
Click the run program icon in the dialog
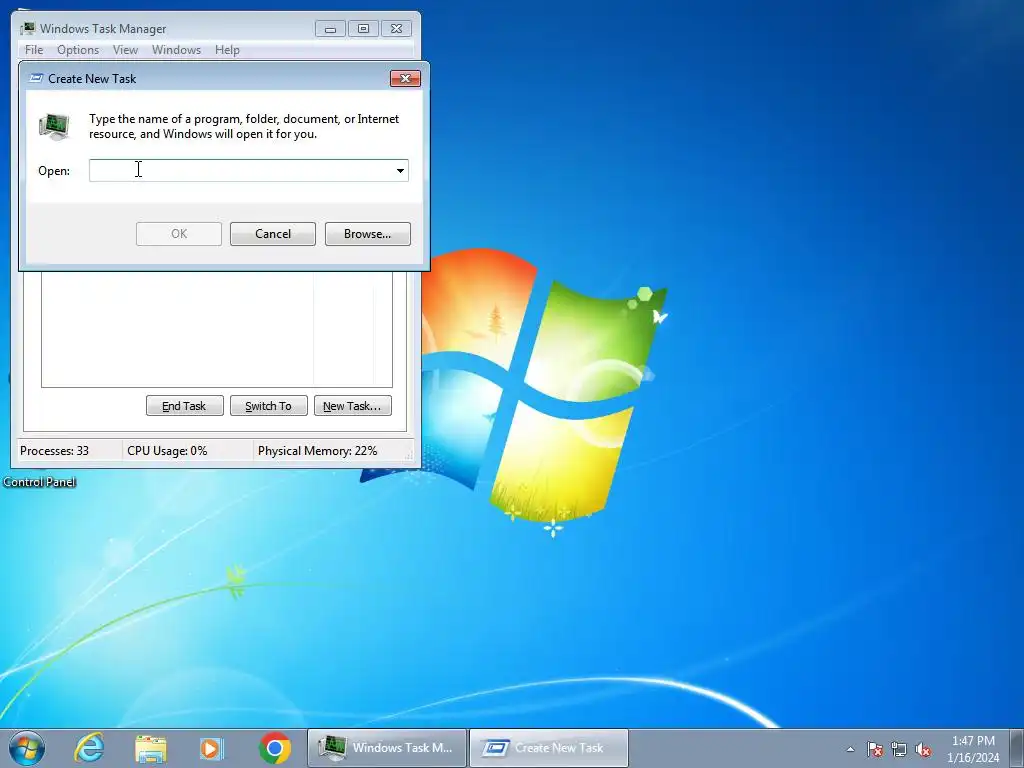point(54,126)
